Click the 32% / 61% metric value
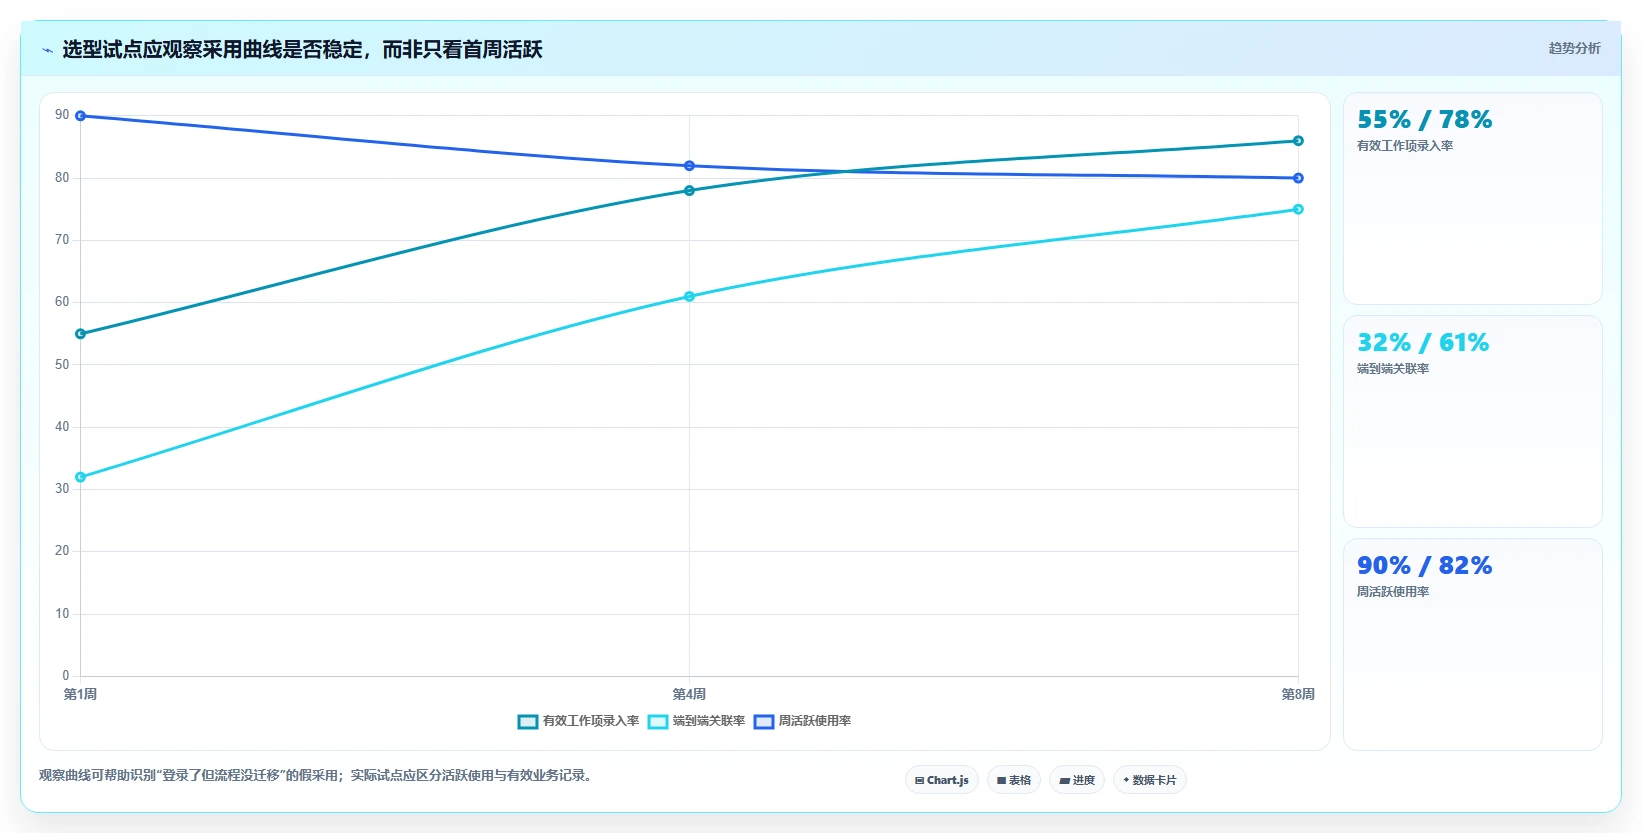 click(x=1423, y=343)
